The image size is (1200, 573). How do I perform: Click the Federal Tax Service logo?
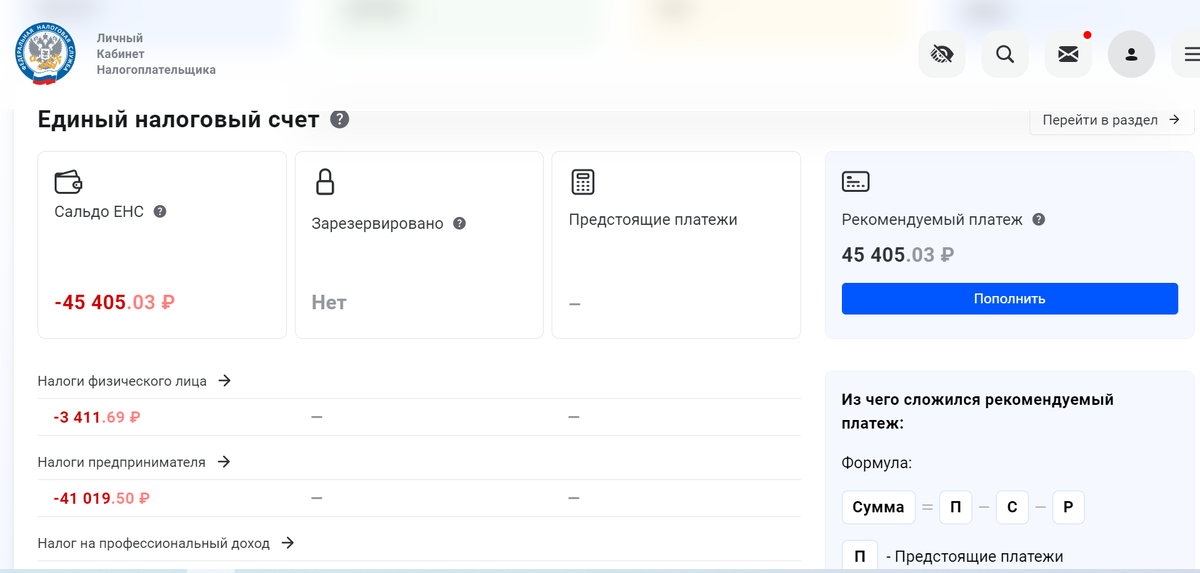(47, 54)
